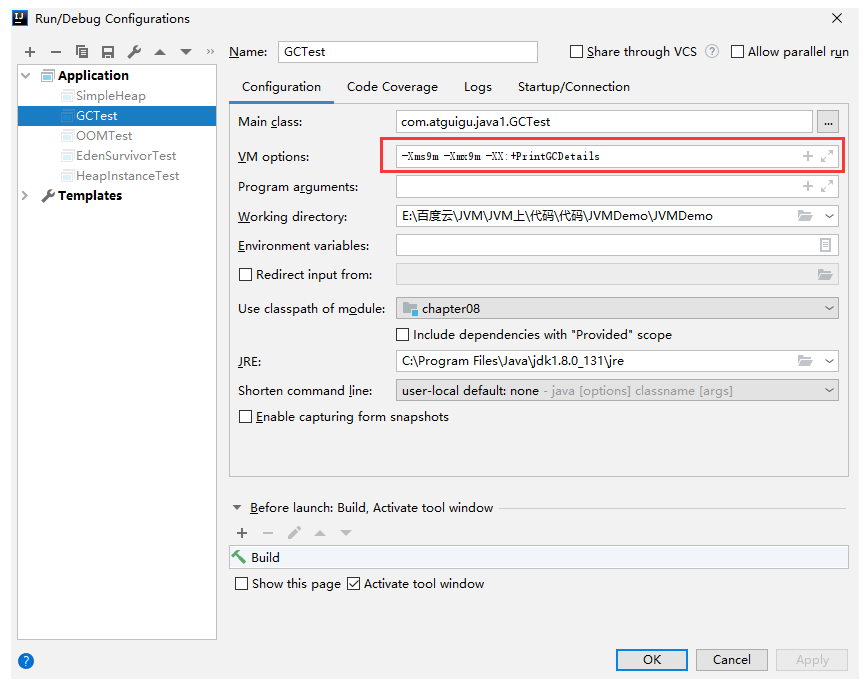Remove selected configuration with minus icon
This screenshot has height=687, width=865.
pos(56,52)
